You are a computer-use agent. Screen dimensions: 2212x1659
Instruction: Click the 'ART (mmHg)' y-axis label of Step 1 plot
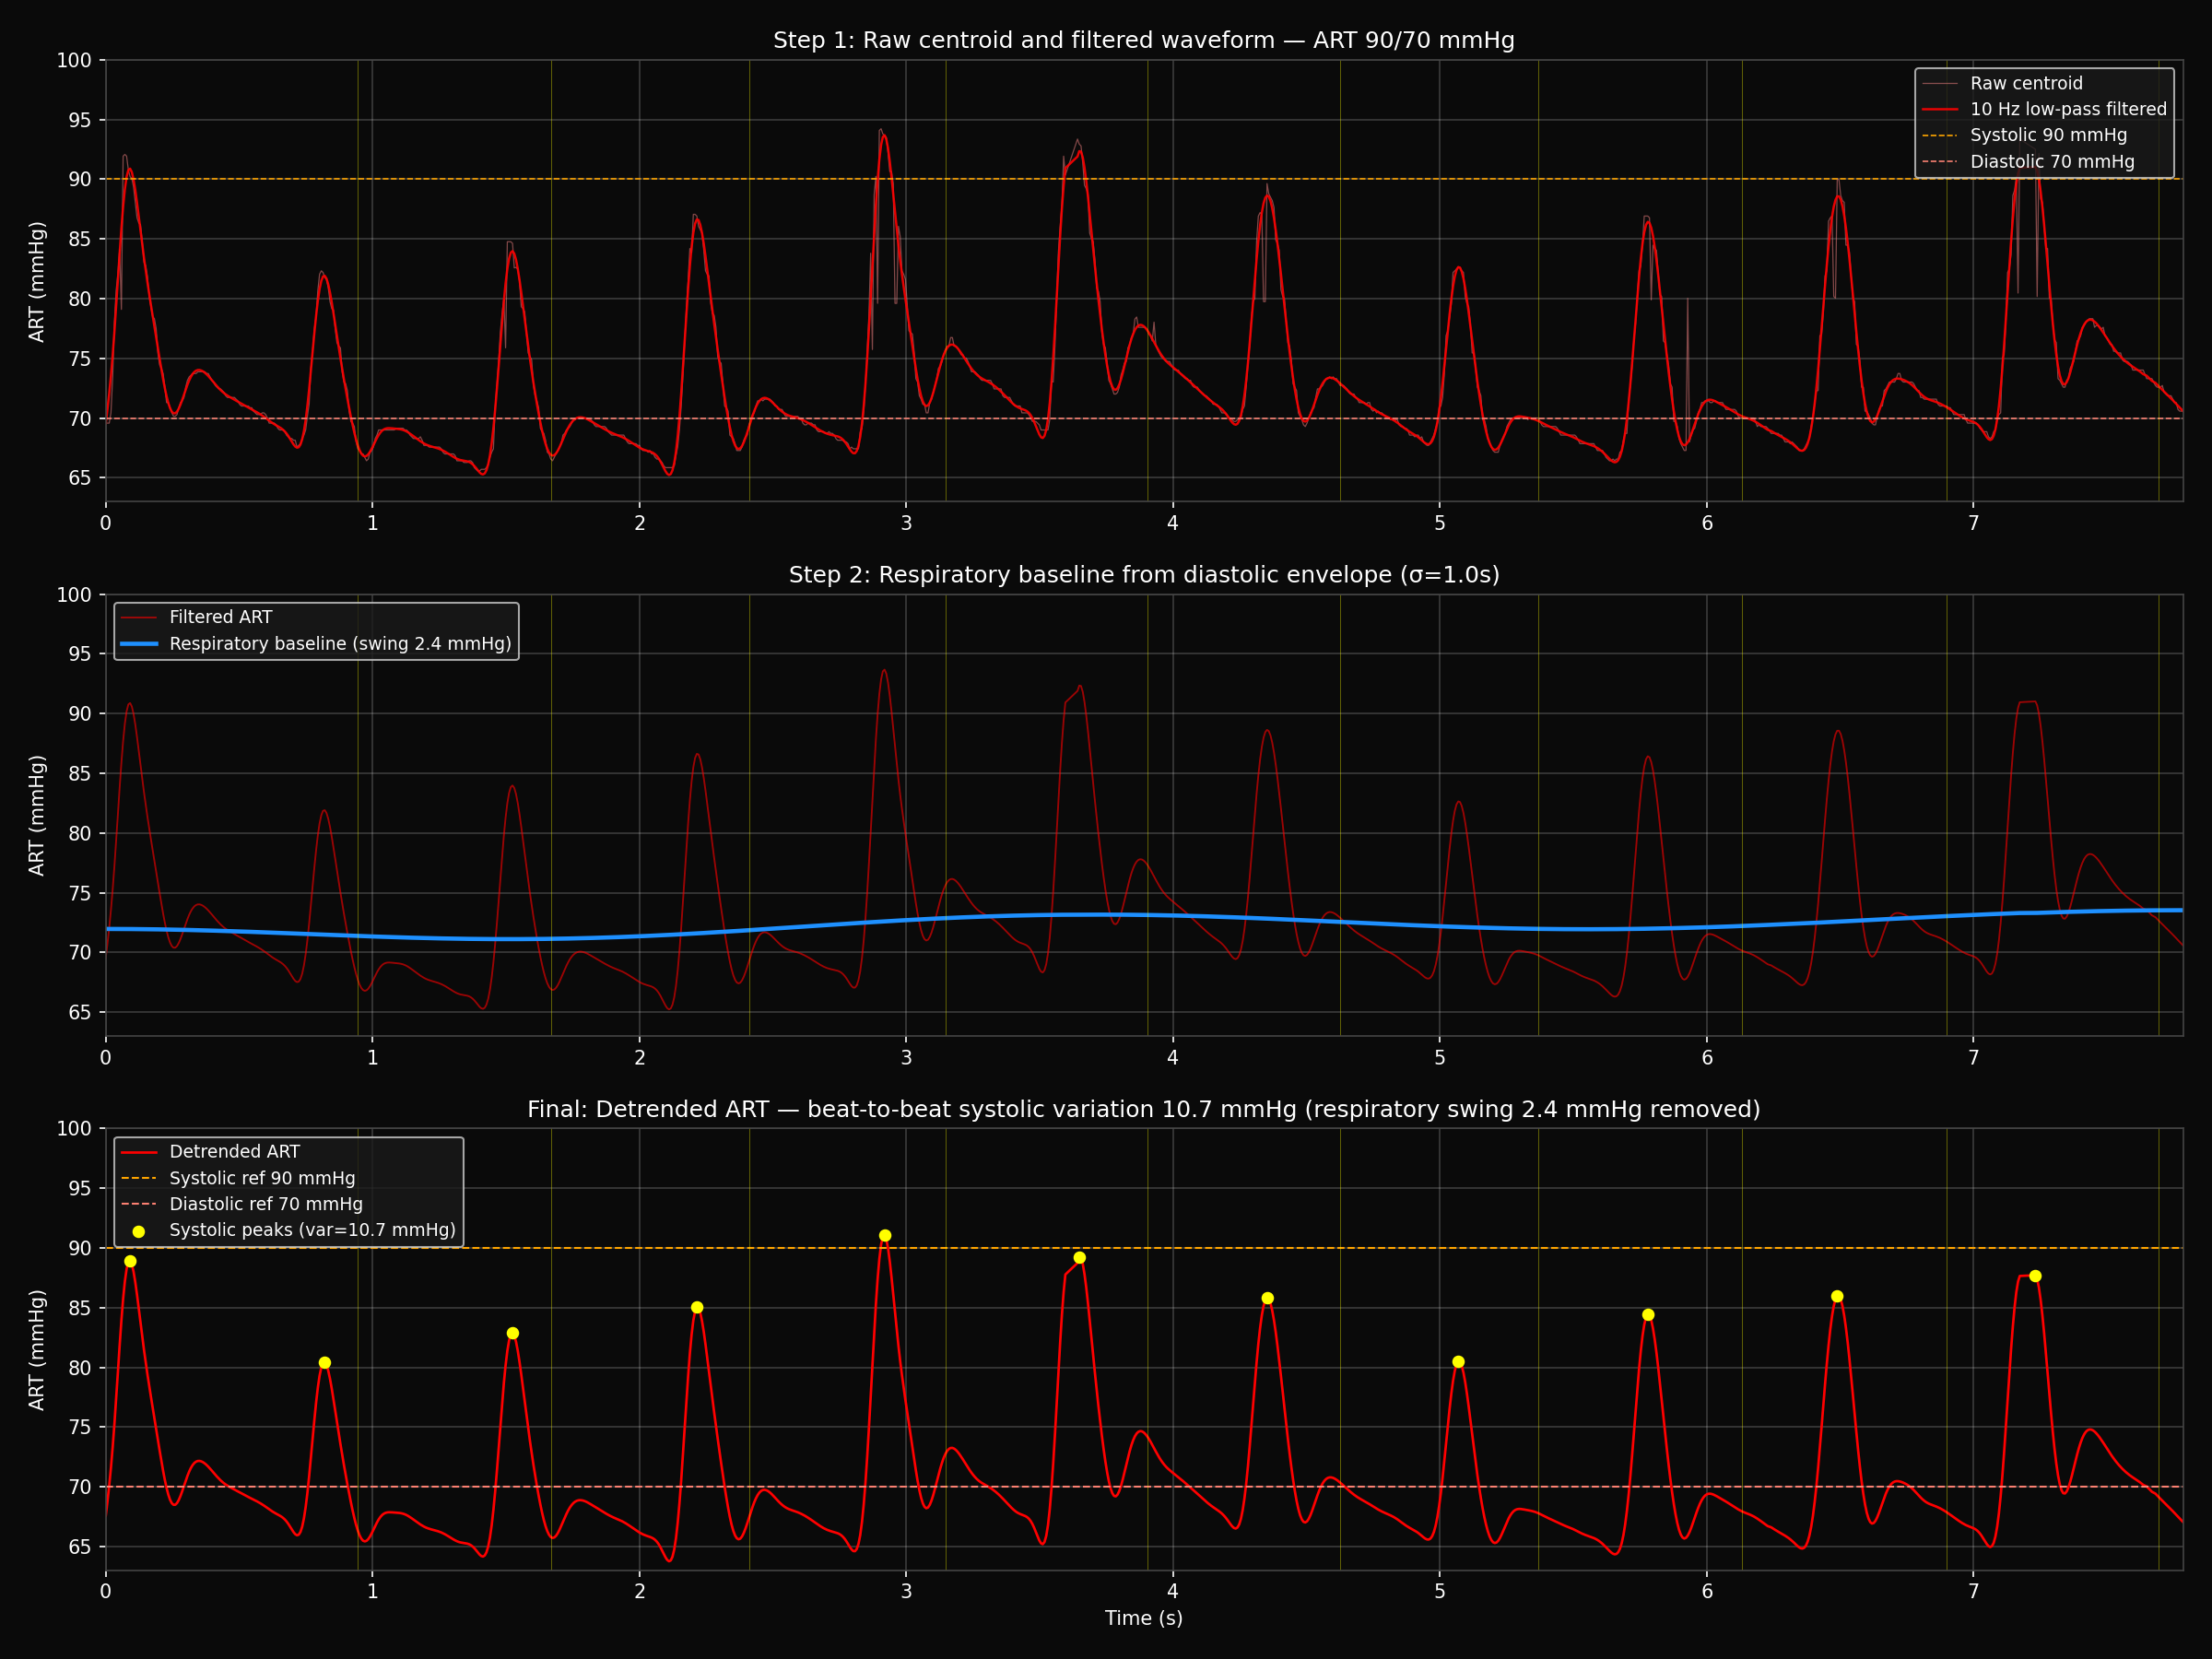point(37,281)
